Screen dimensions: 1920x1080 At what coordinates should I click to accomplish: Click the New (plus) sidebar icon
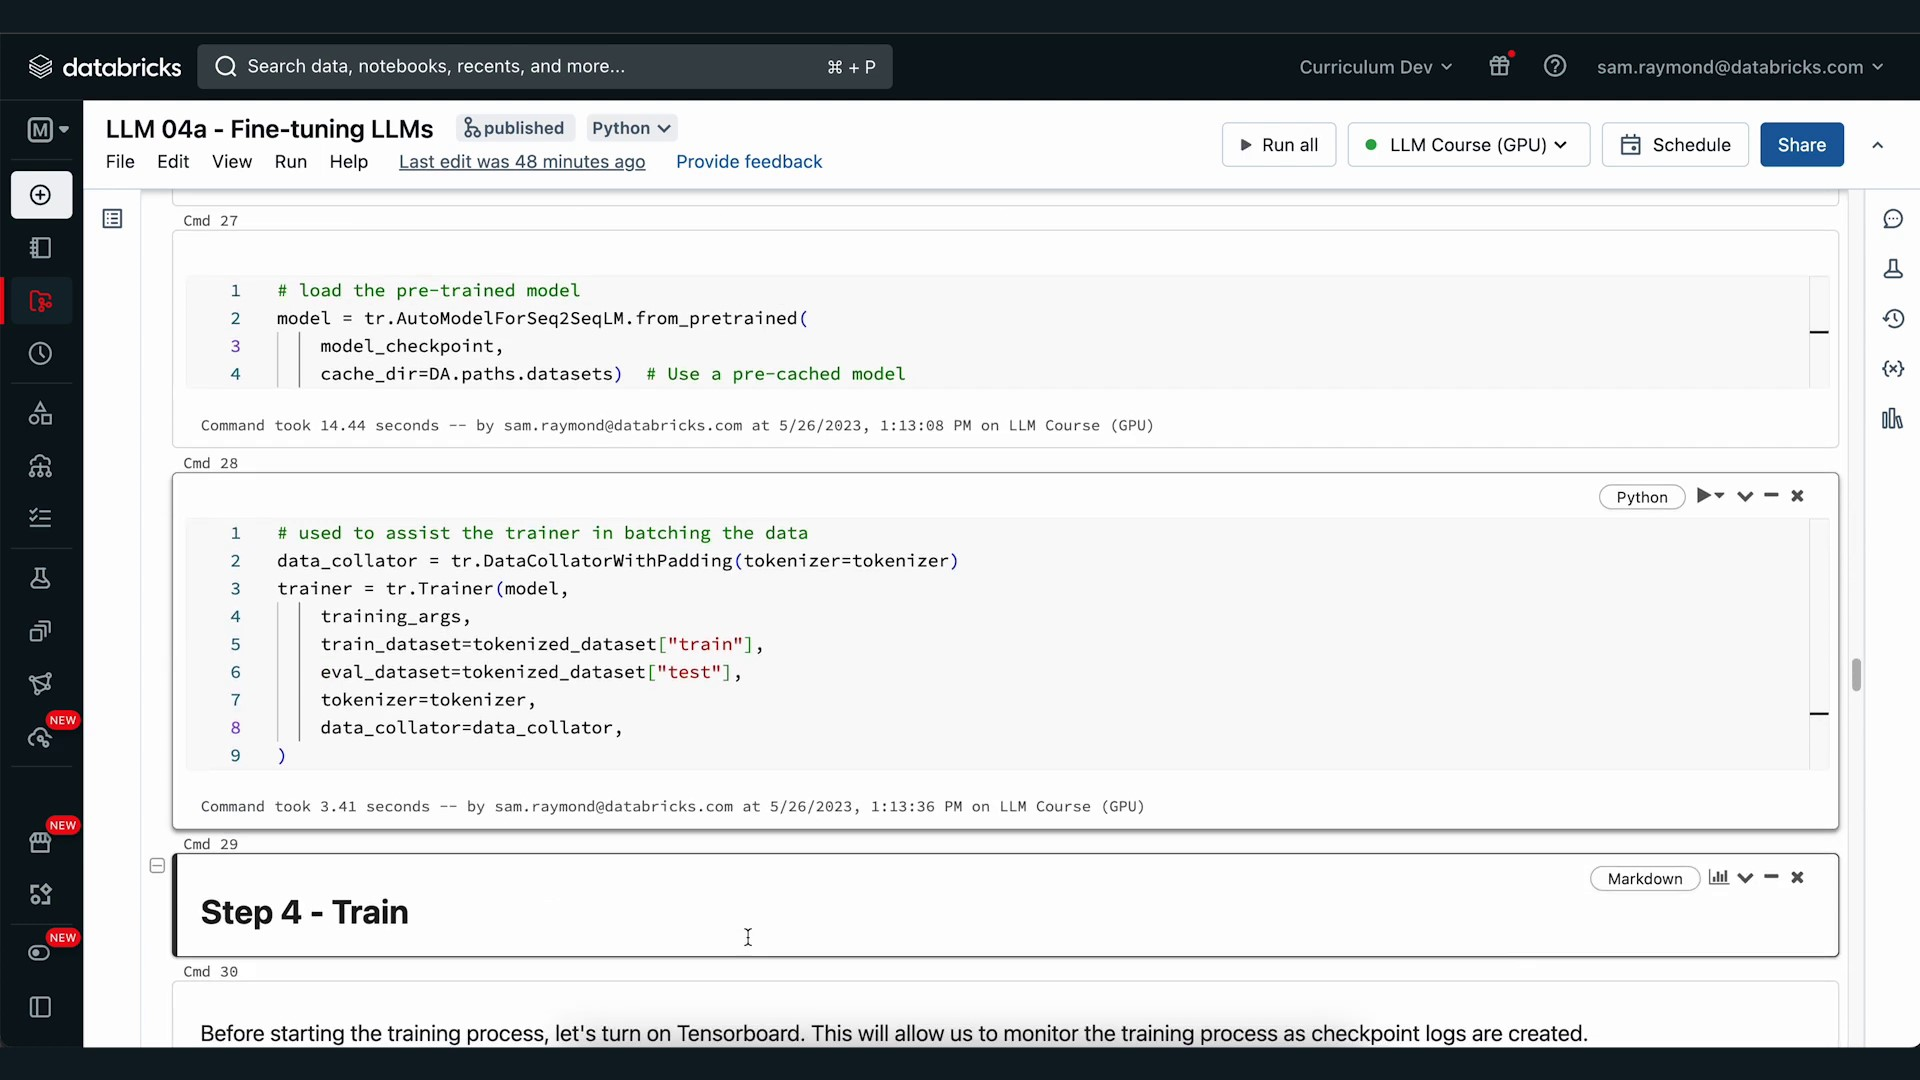tap(41, 195)
